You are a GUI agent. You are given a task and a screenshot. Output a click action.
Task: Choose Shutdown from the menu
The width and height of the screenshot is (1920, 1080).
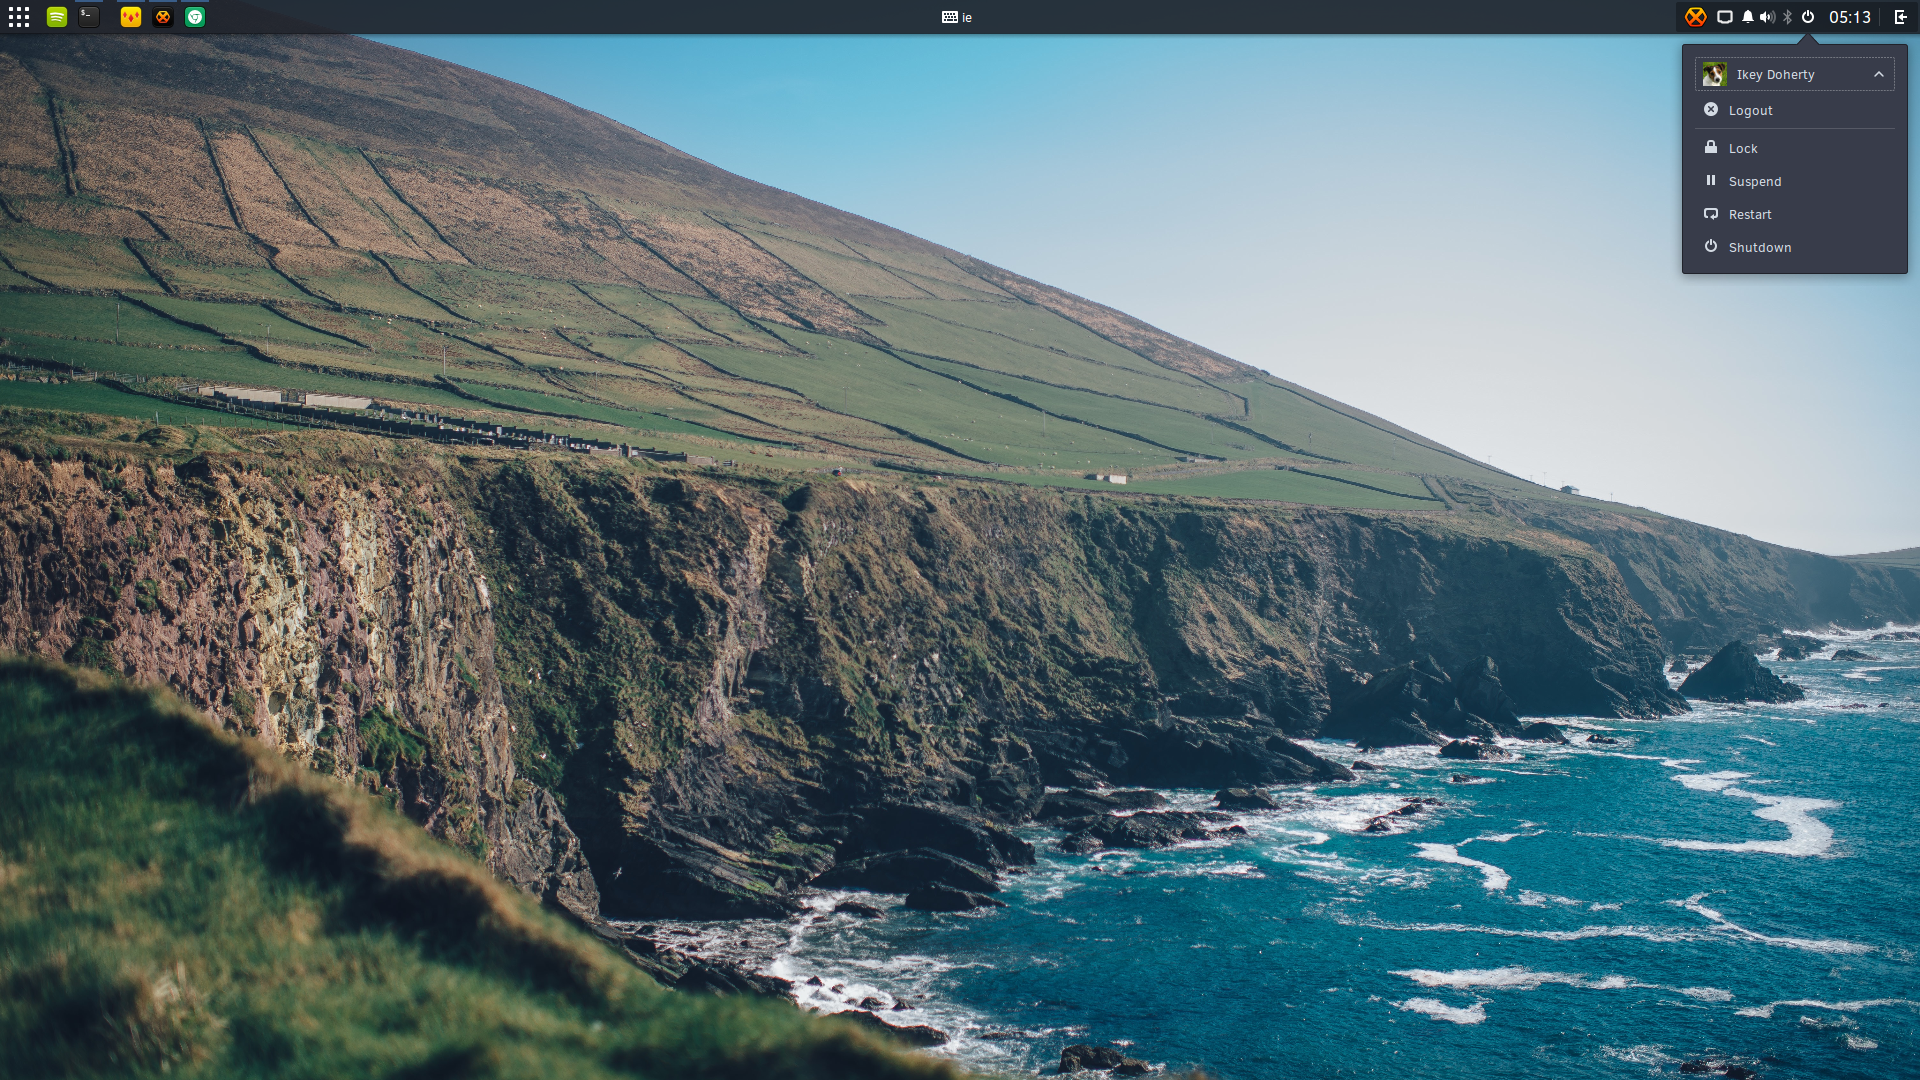[x=1795, y=247]
